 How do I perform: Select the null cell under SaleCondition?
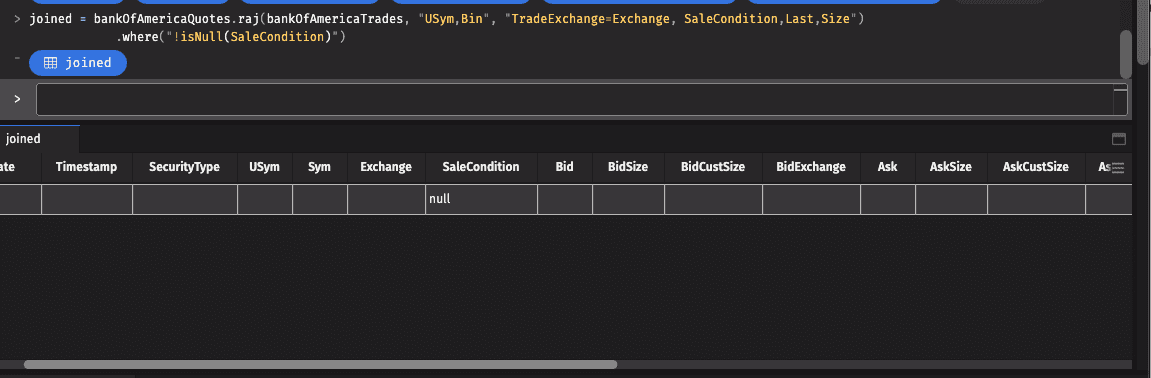pyautogui.click(x=481, y=199)
